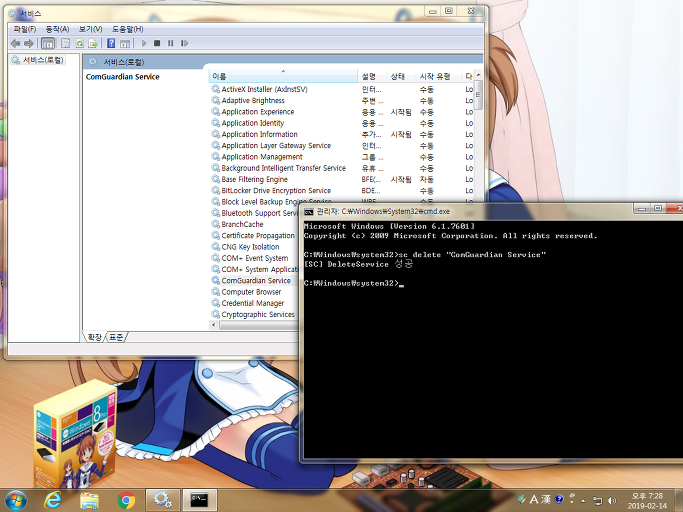
Task: Click the services list horizontal scrollbar left arrow
Action: click(213, 325)
